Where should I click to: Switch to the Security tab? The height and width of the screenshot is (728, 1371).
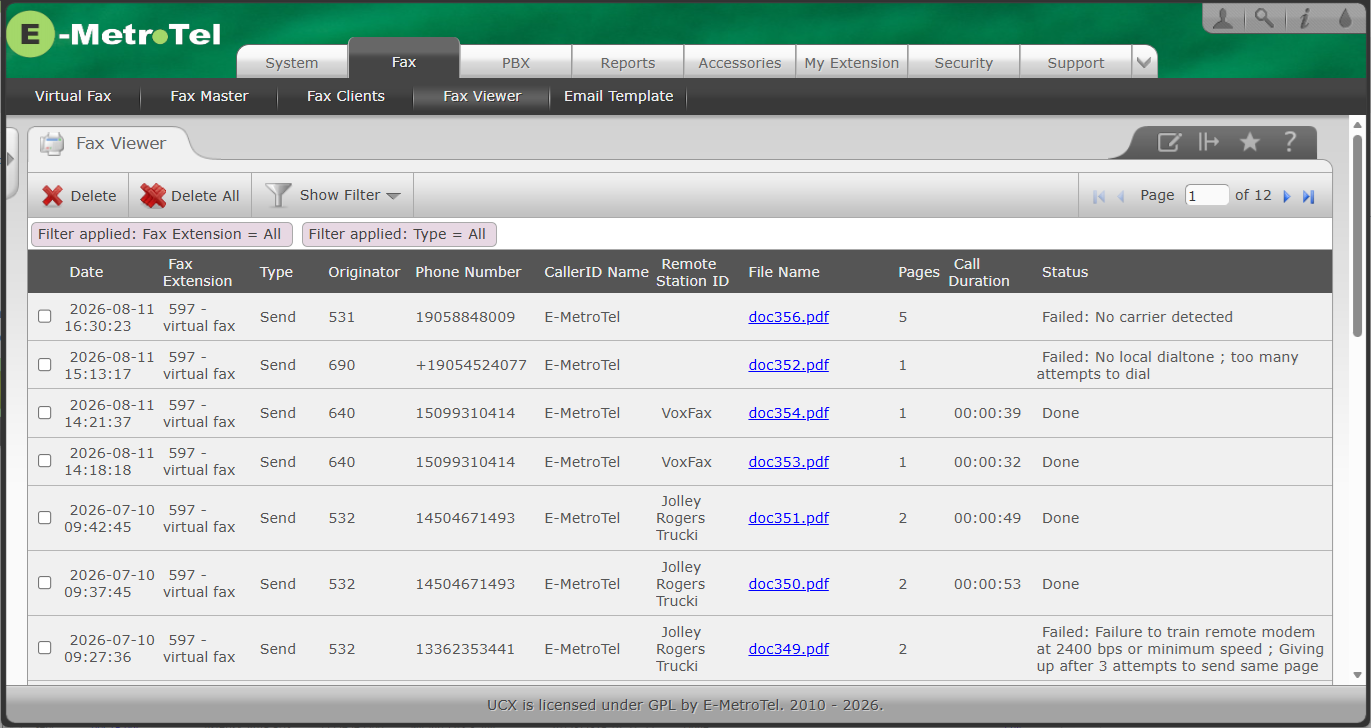pyautogui.click(x=964, y=62)
